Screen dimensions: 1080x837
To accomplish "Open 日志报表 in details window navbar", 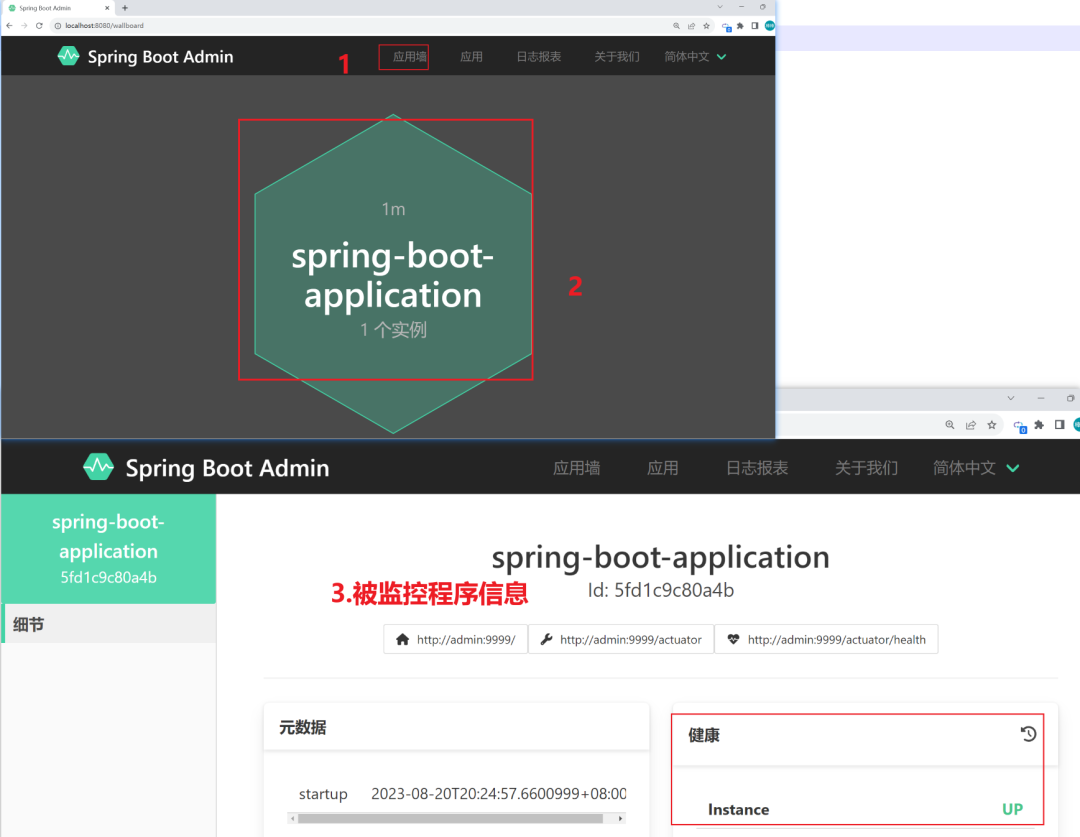I will (757, 468).
